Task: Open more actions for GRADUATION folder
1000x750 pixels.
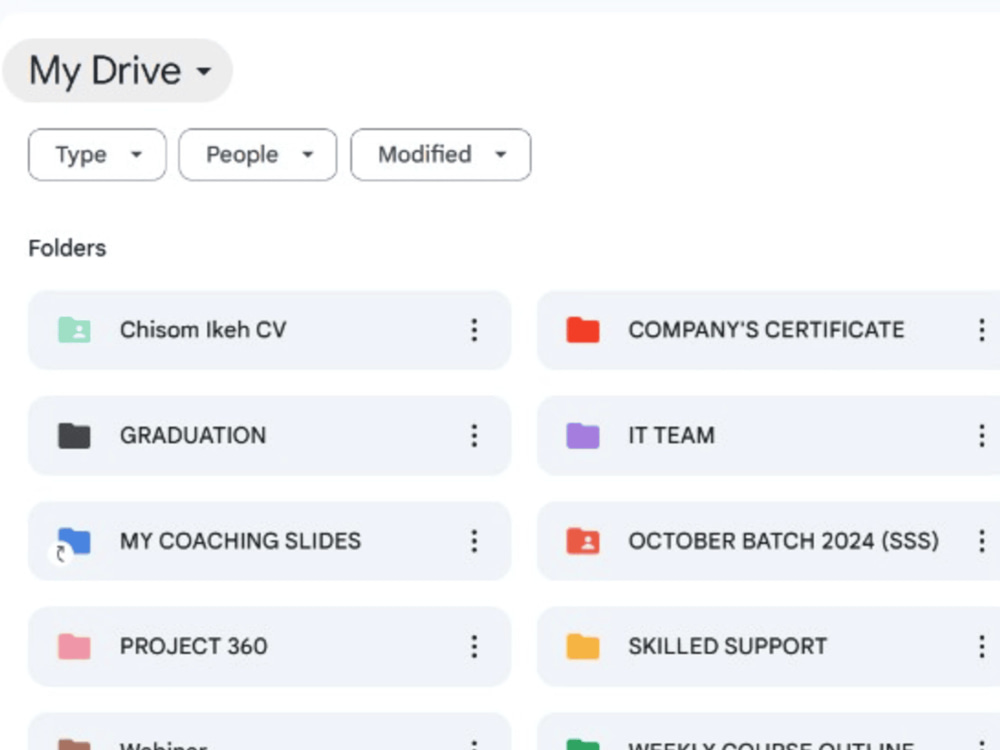Action: coord(474,436)
